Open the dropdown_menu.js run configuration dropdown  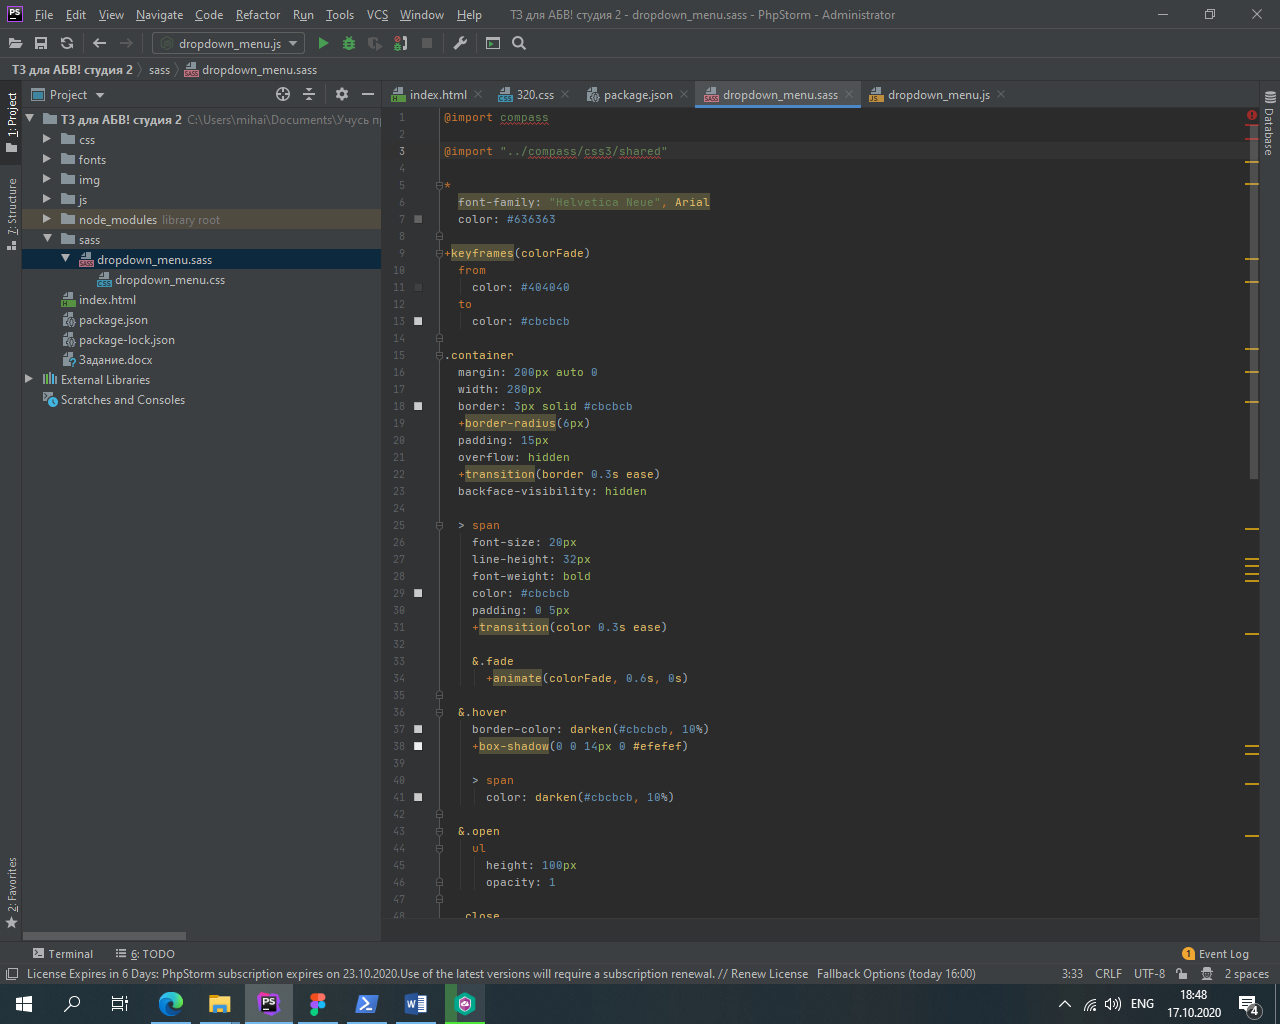[228, 43]
